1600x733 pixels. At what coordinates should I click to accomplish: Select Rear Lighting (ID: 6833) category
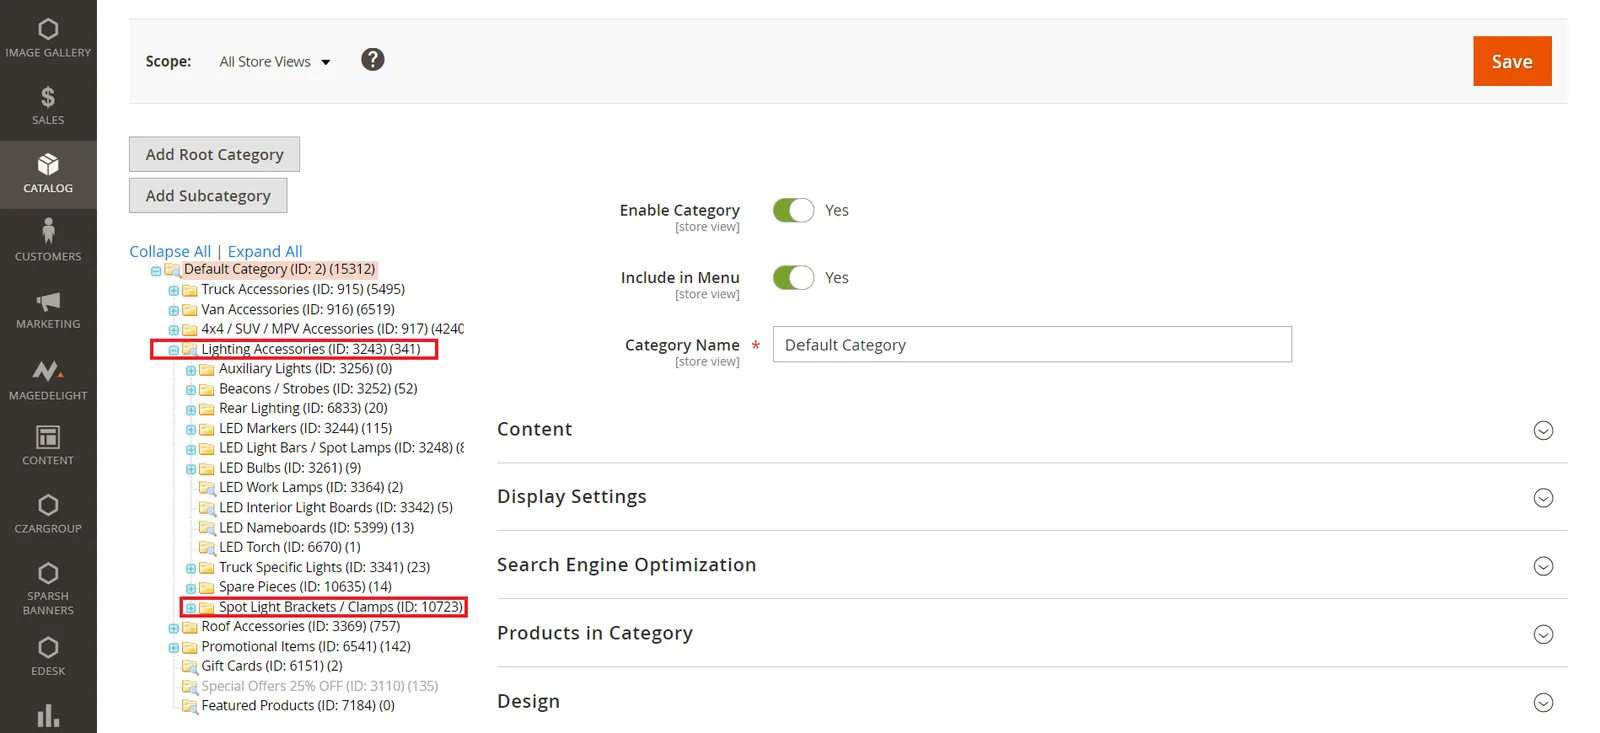(303, 408)
